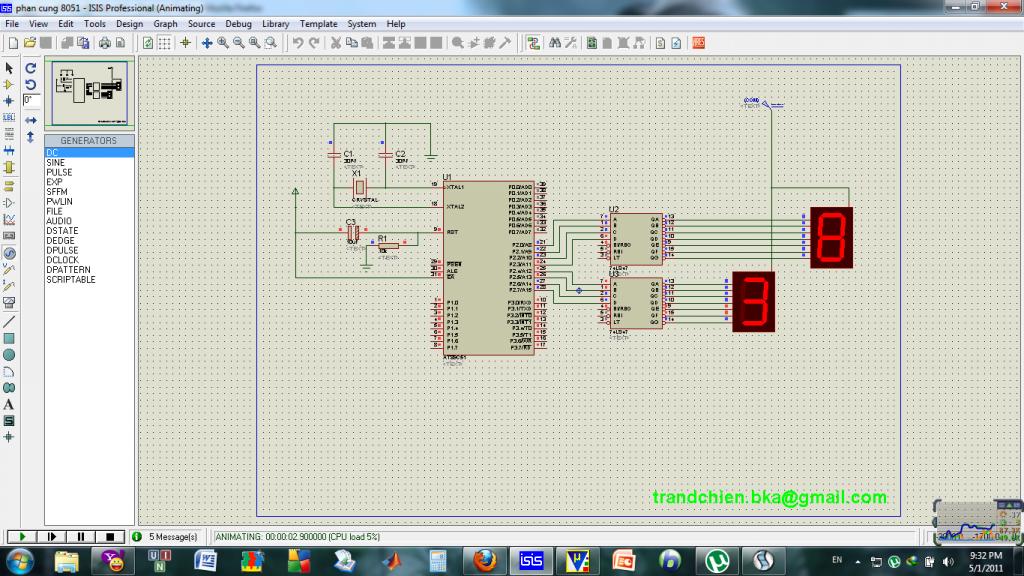Viewport: 1024px width, 576px height.
Task: Open the design file icon in toolbar
Action: pos(30,43)
